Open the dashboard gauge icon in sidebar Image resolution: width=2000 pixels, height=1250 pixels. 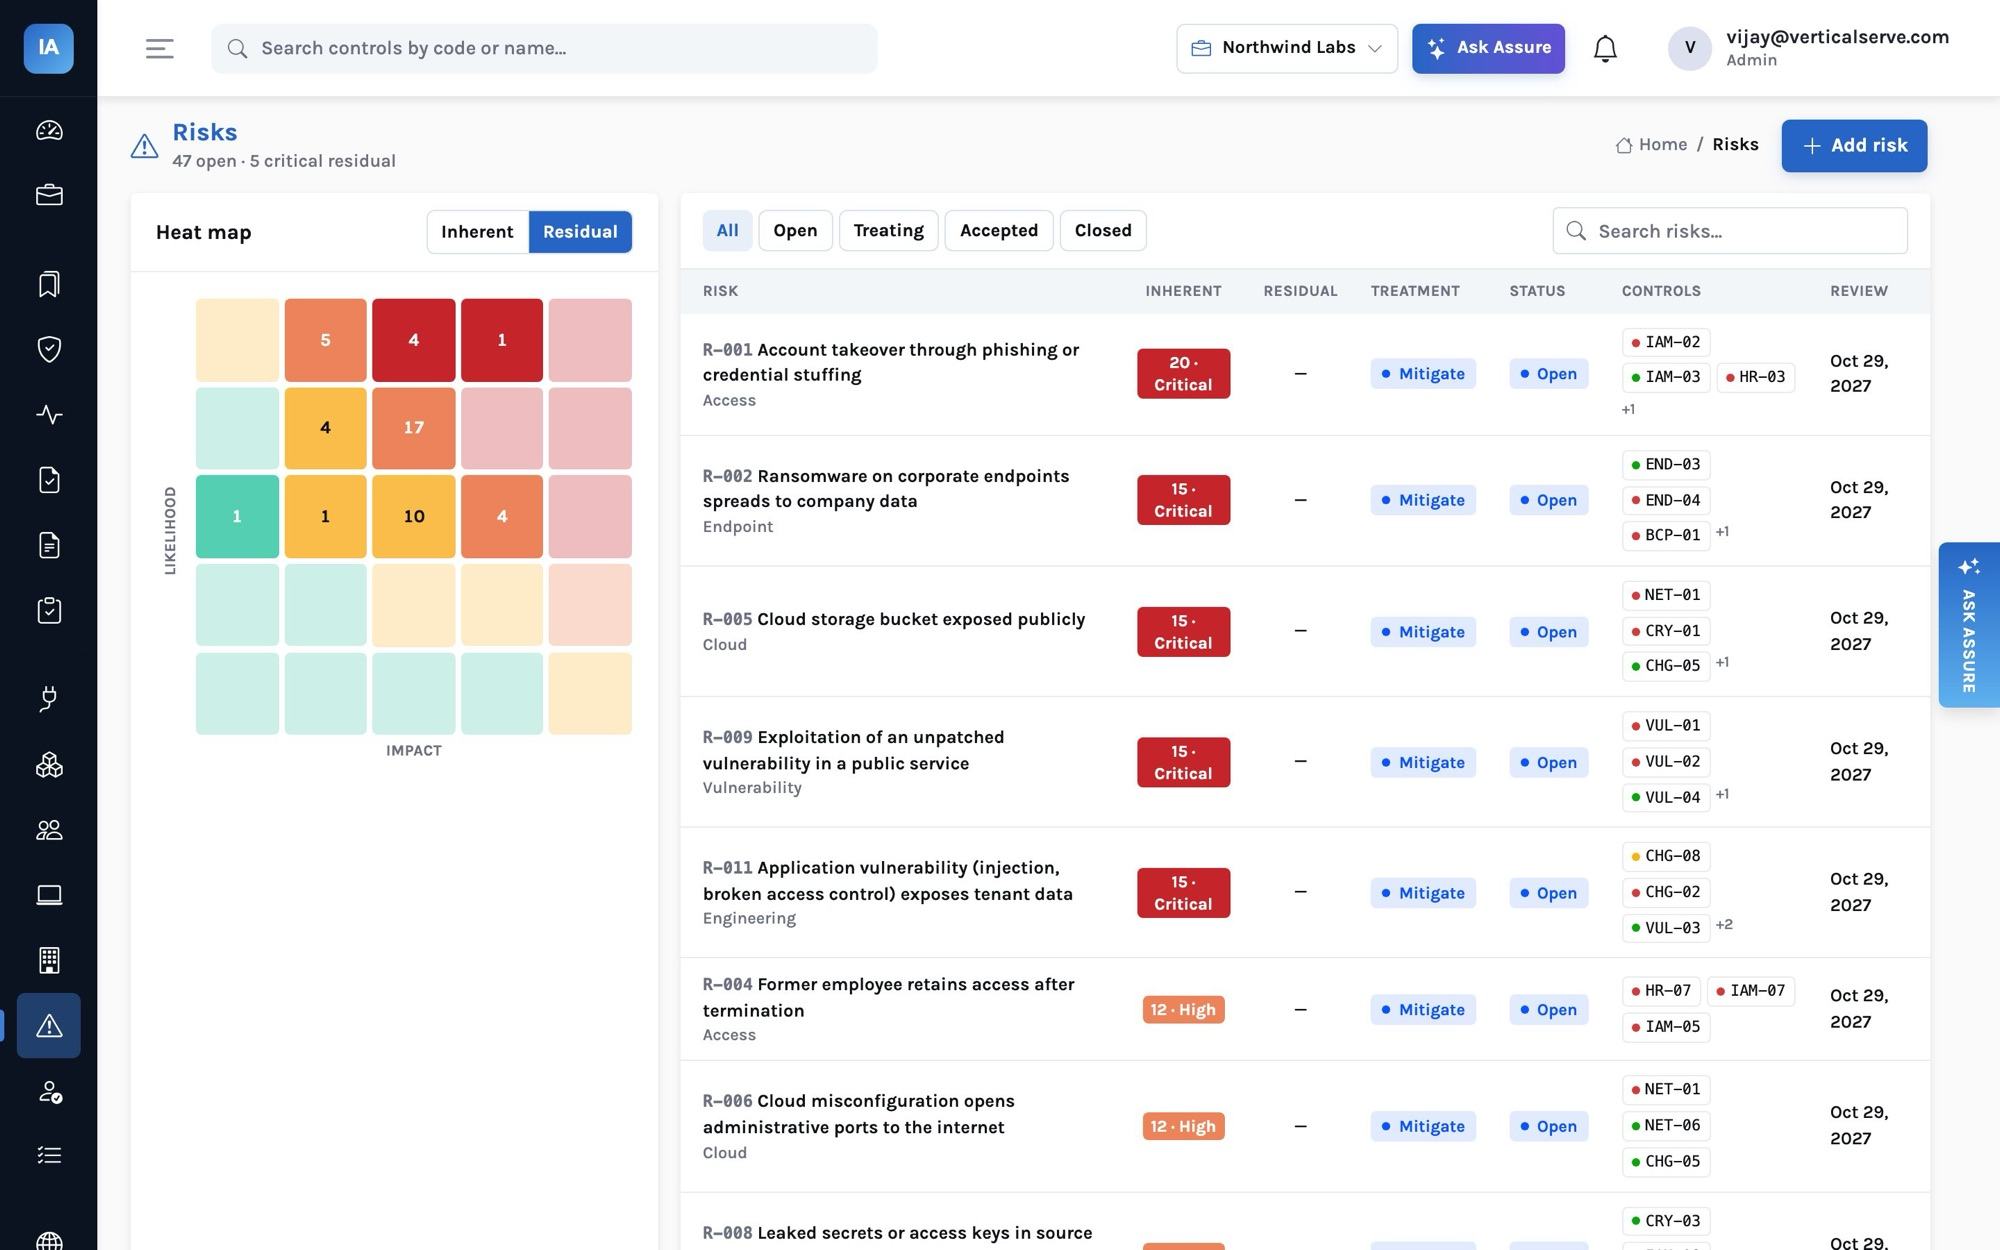coord(49,130)
